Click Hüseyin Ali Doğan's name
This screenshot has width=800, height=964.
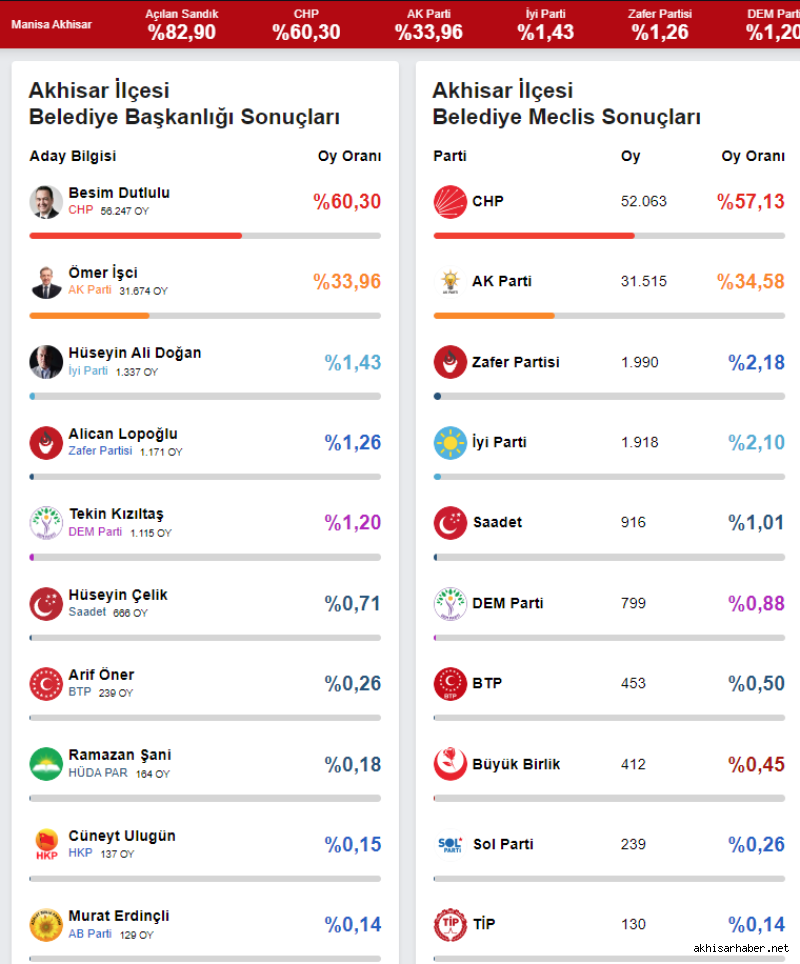click(x=135, y=353)
